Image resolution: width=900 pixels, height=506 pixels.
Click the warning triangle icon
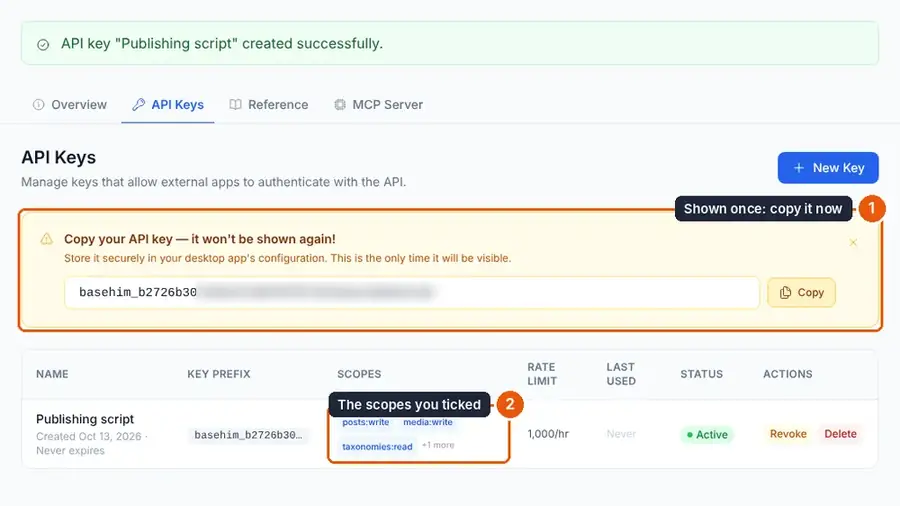tap(46, 239)
